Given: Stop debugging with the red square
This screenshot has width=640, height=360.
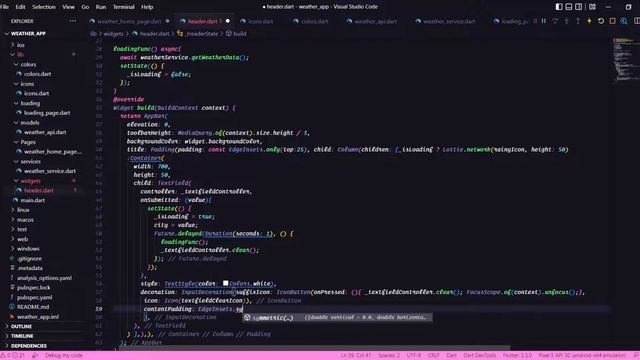Looking at the screenshot, I should click(x=612, y=21).
